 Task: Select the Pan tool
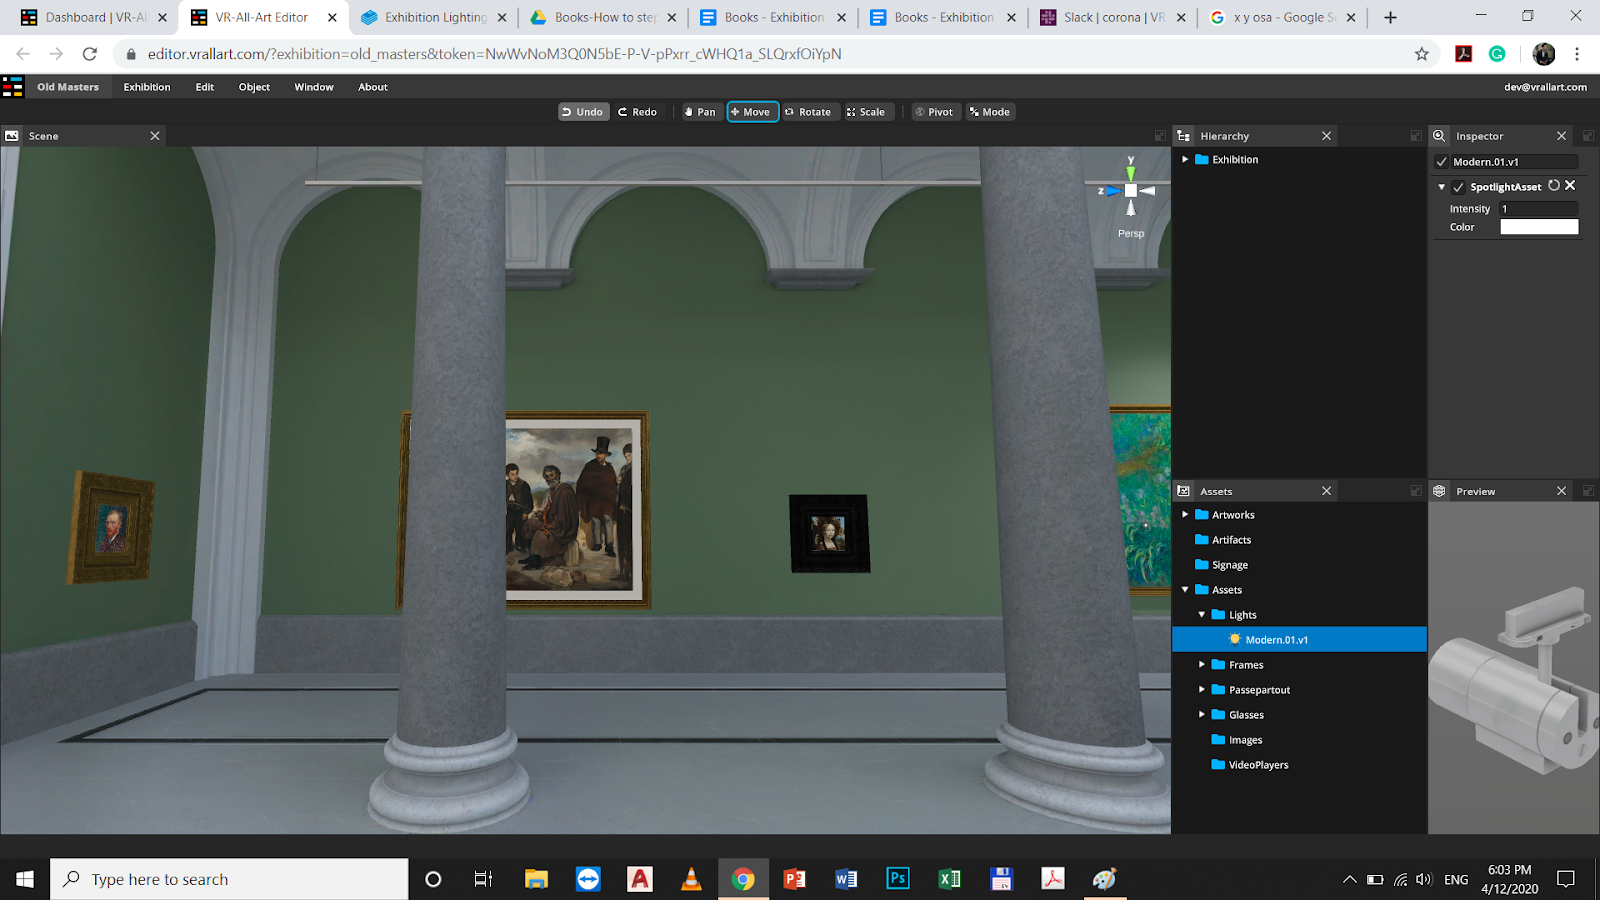pos(700,112)
